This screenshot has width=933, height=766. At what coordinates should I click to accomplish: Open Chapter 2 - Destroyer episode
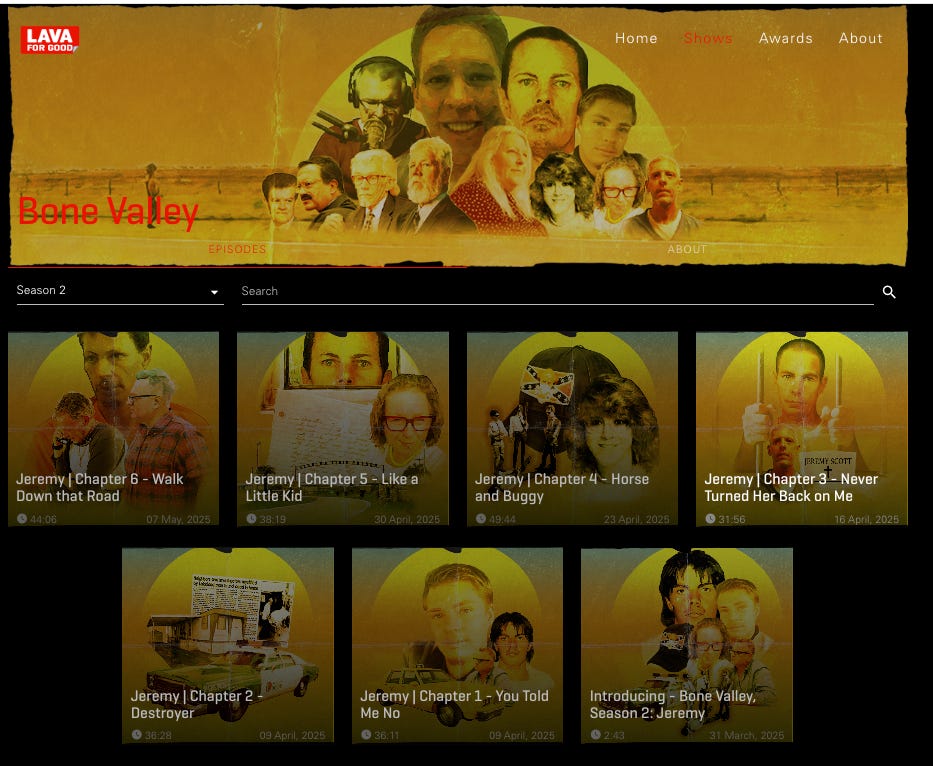click(x=196, y=704)
